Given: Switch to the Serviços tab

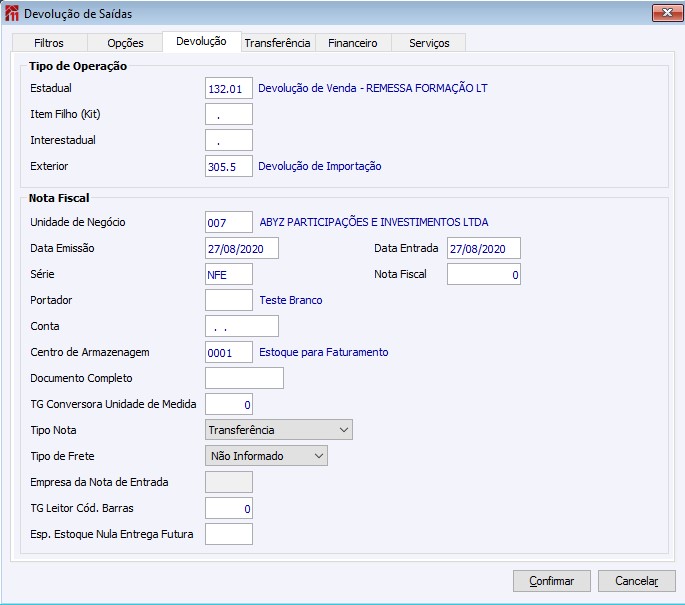Looking at the screenshot, I should pos(429,43).
